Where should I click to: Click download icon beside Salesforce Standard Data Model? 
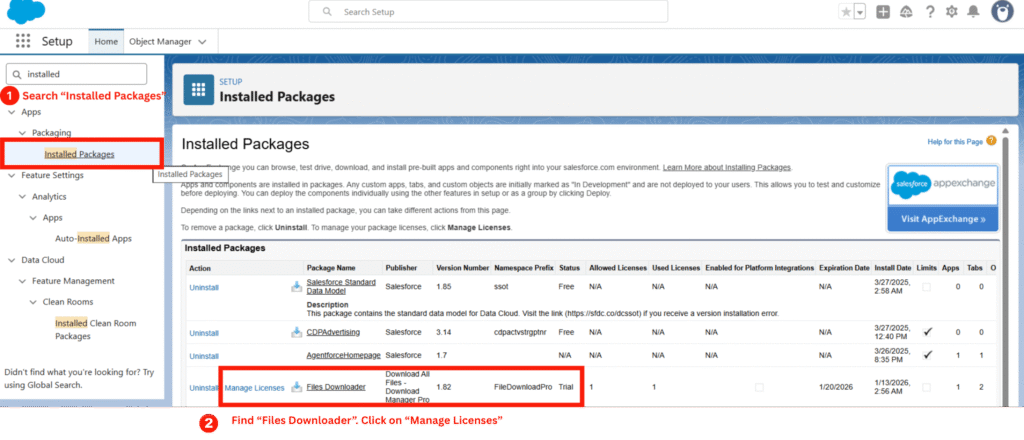click(296, 287)
